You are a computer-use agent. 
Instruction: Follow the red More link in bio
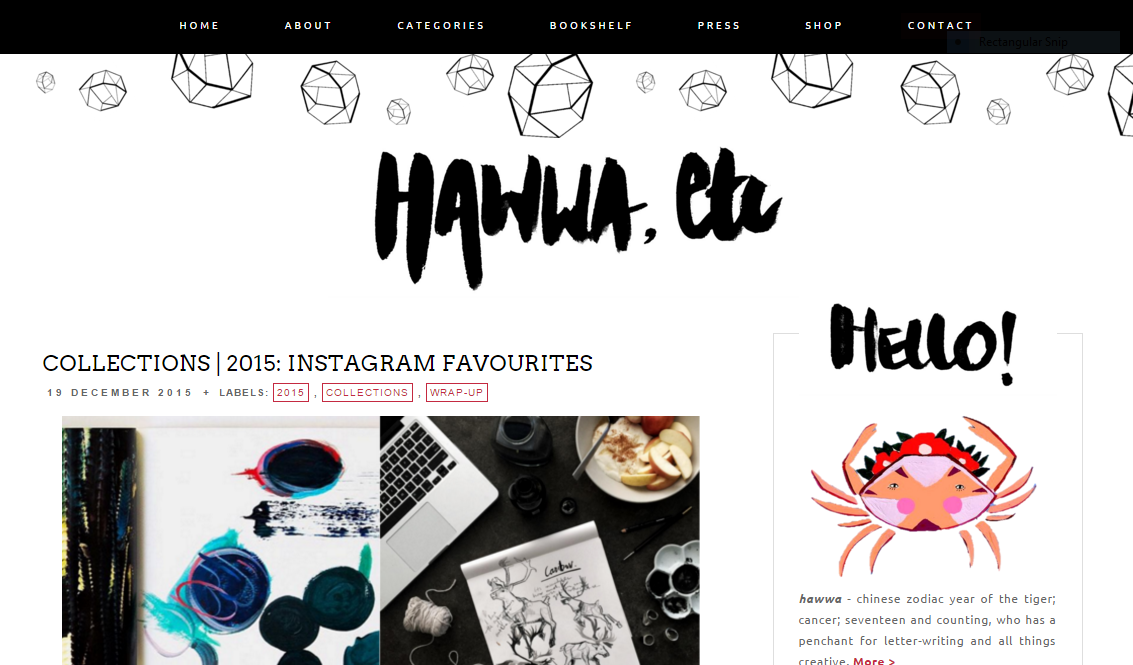(874, 660)
